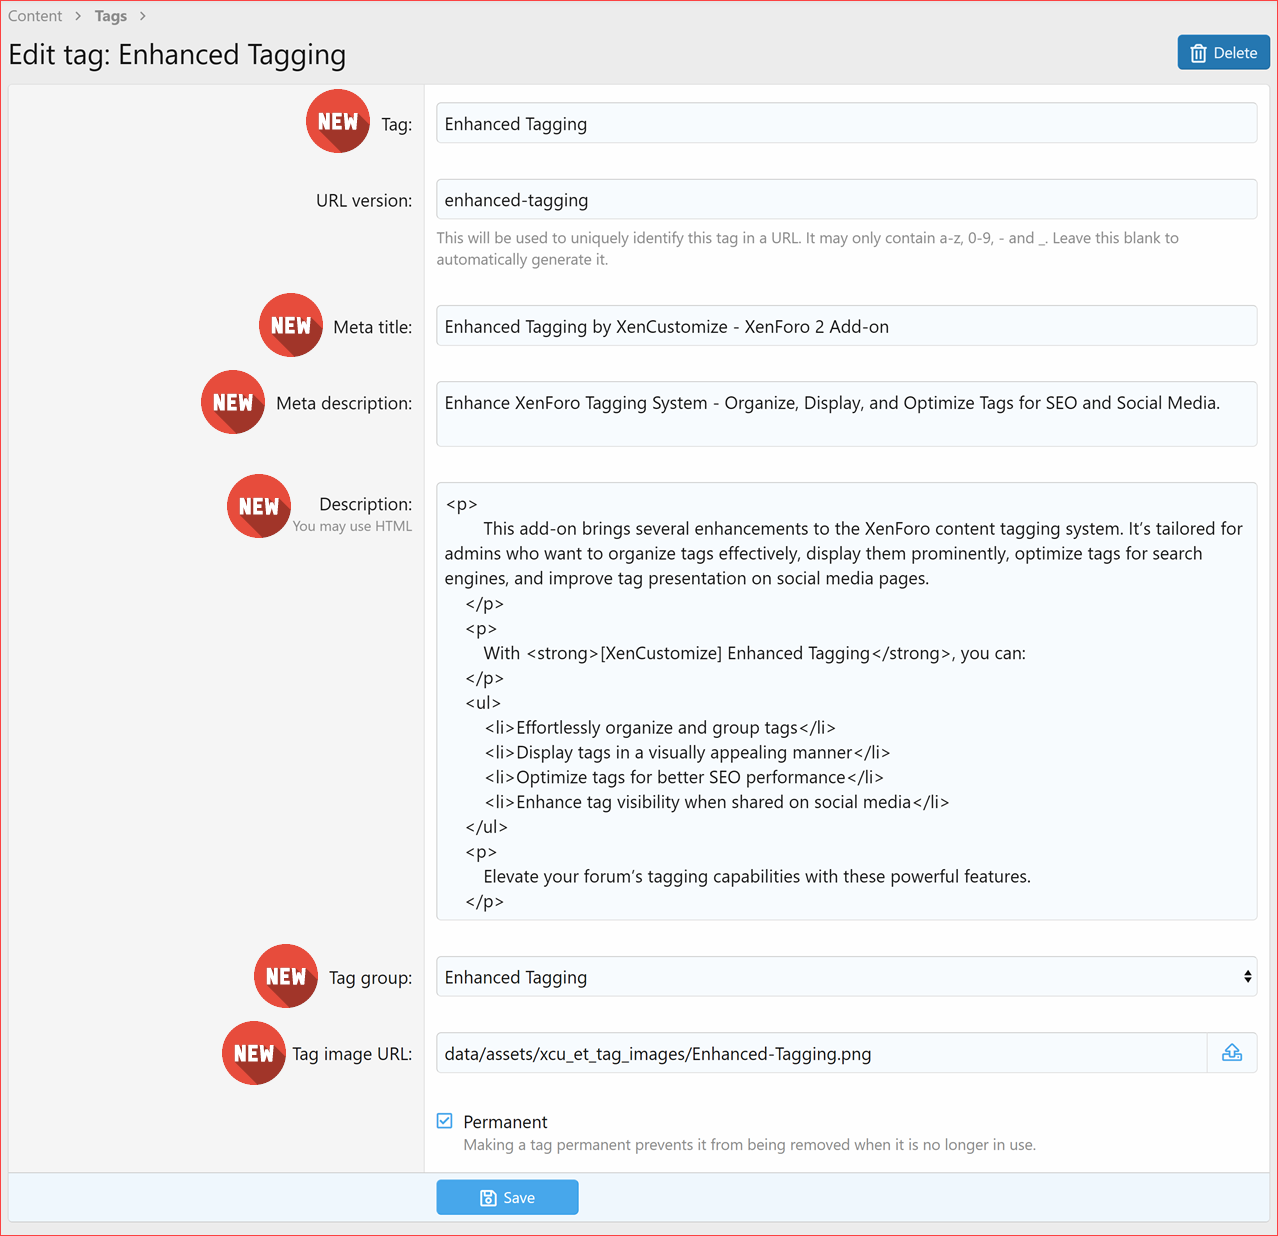Click the NEW badge beside Tag image URL

pos(254,1054)
